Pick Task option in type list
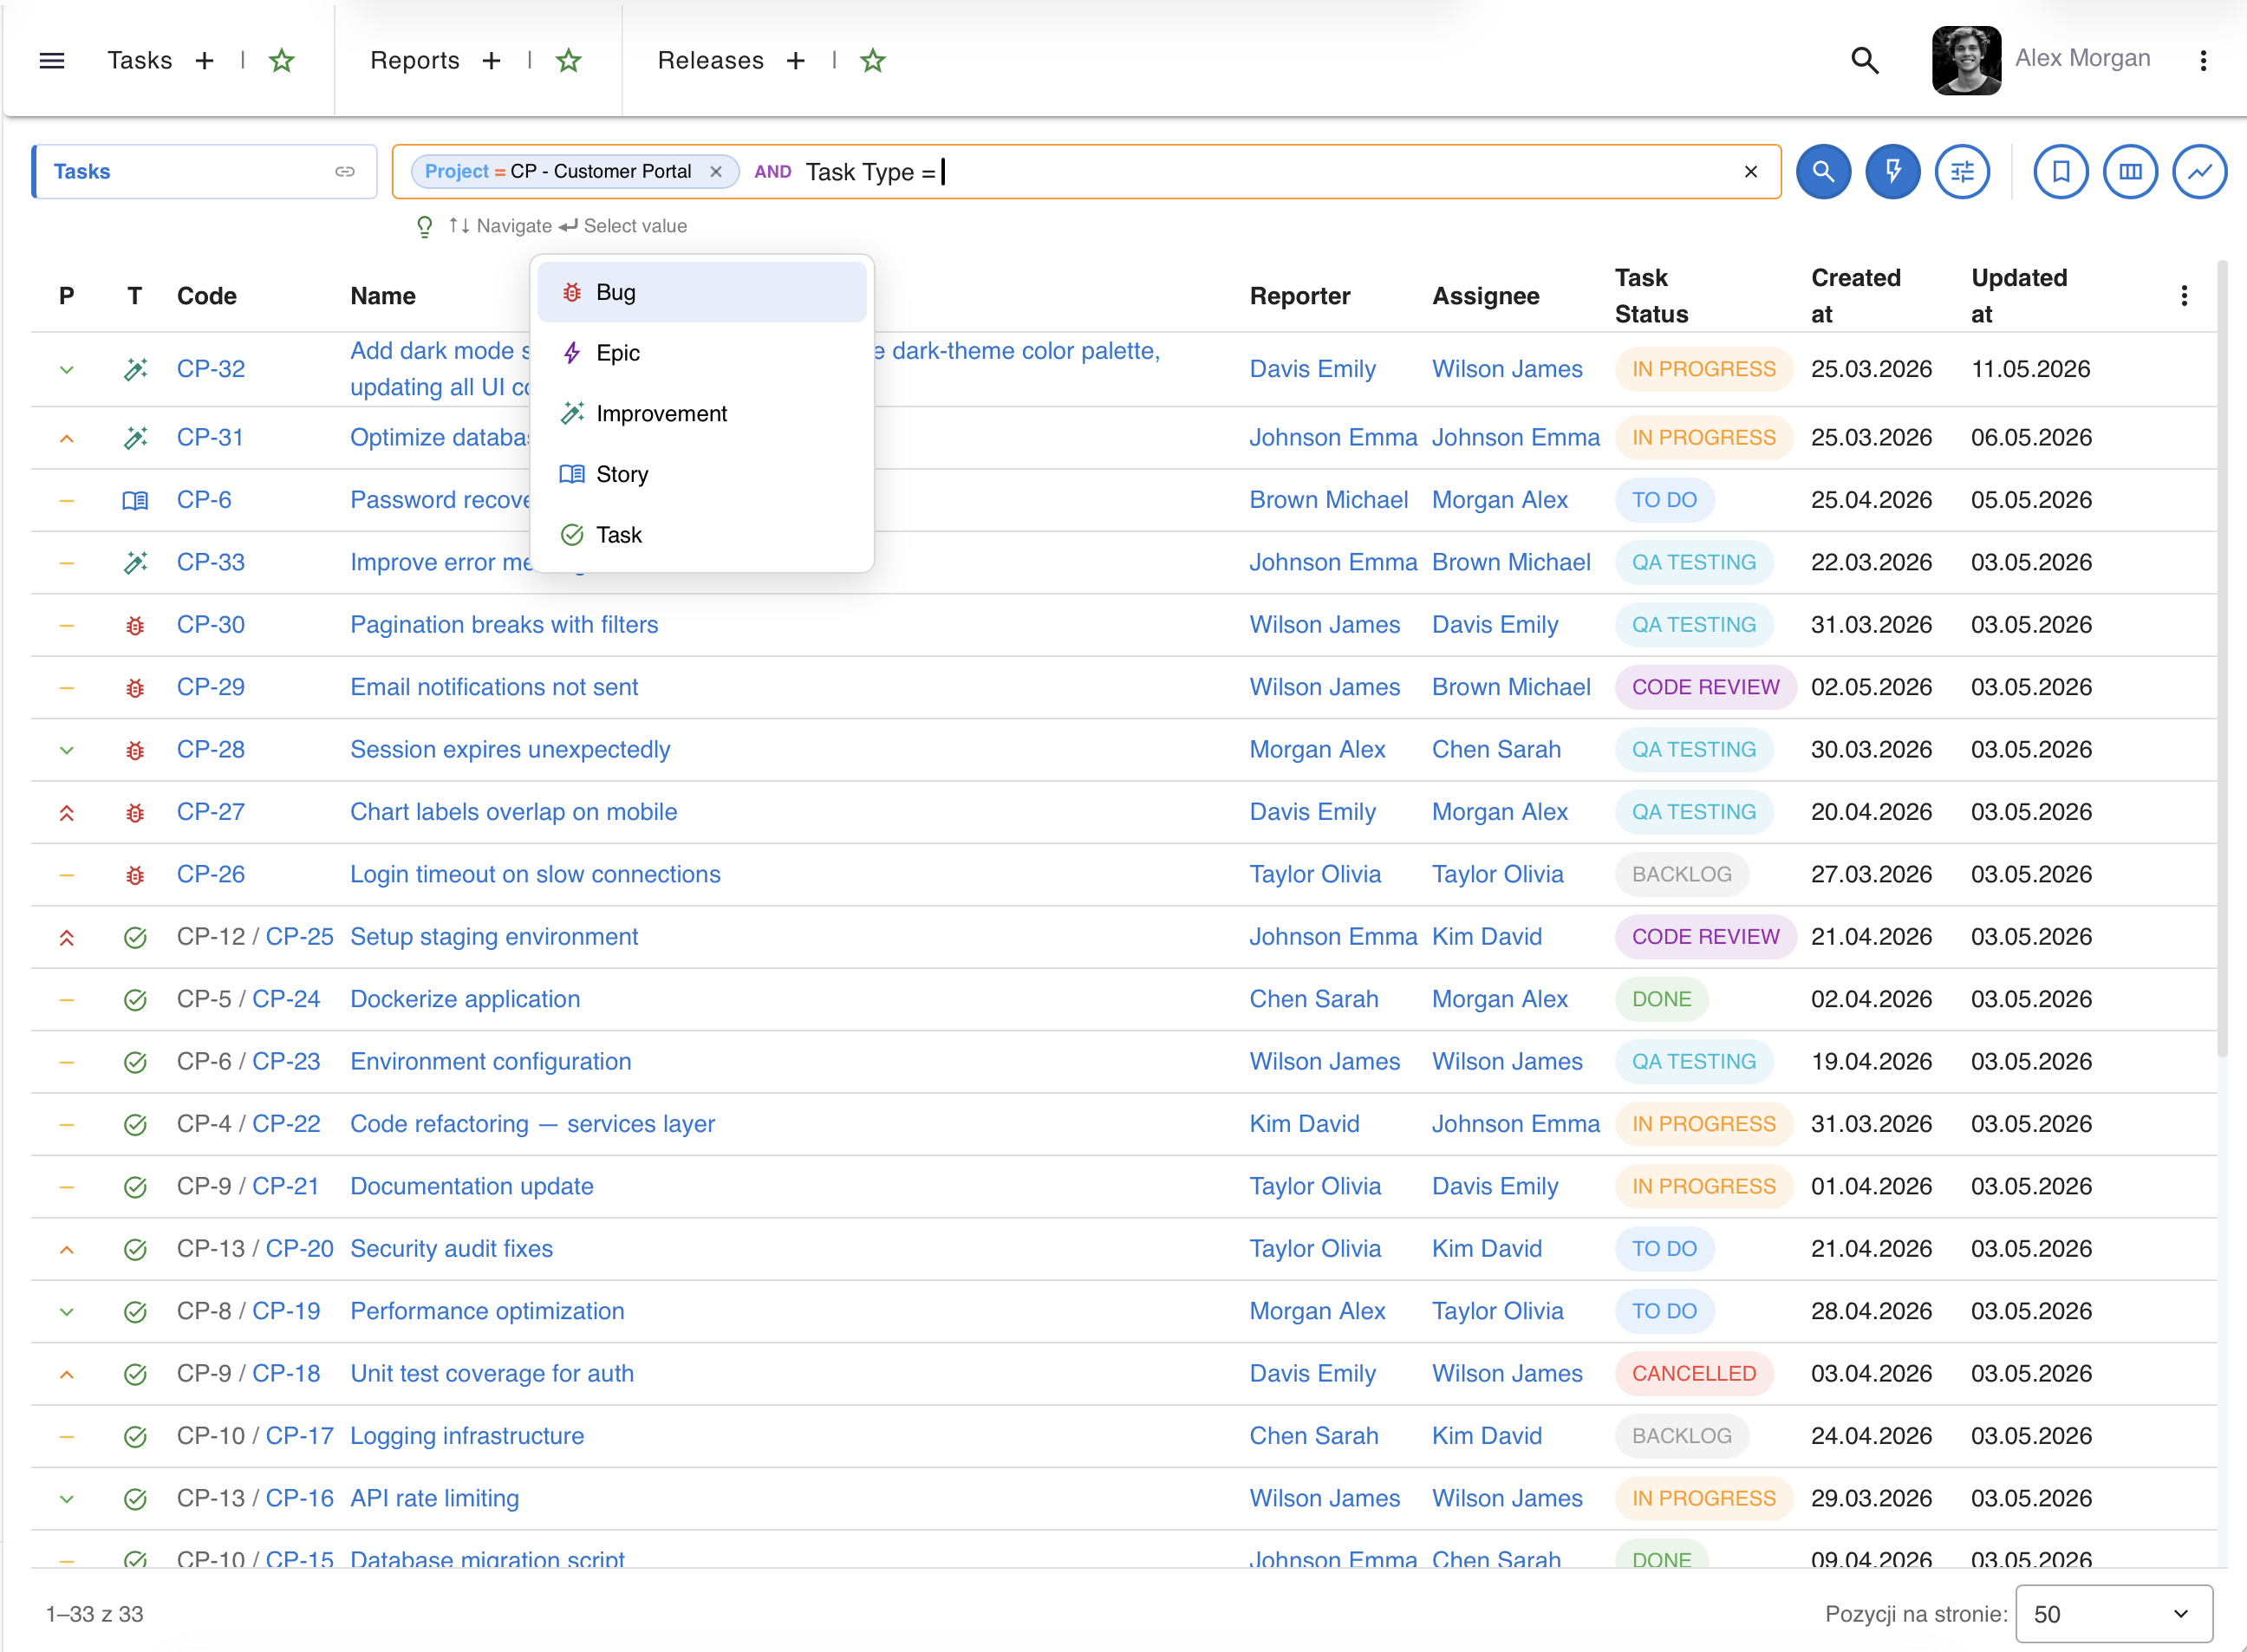The image size is (2247, 1652). (x=702, y=535)
